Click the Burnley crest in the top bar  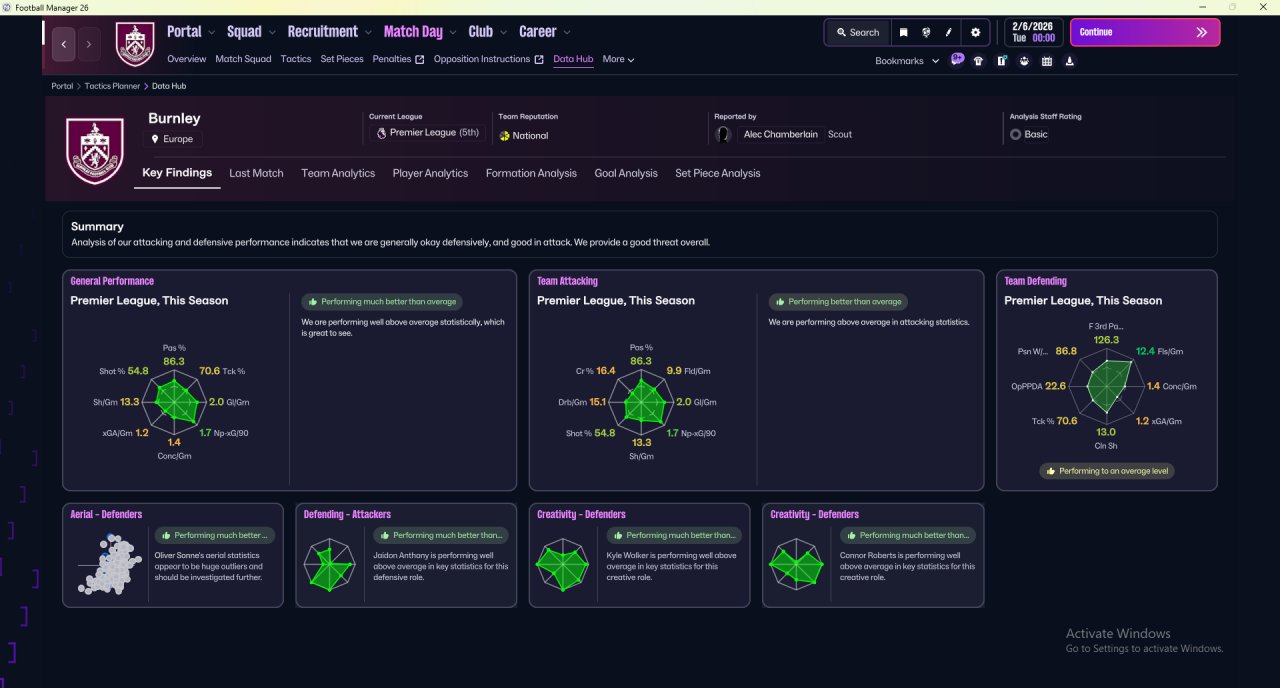click(x=135, y=44)
